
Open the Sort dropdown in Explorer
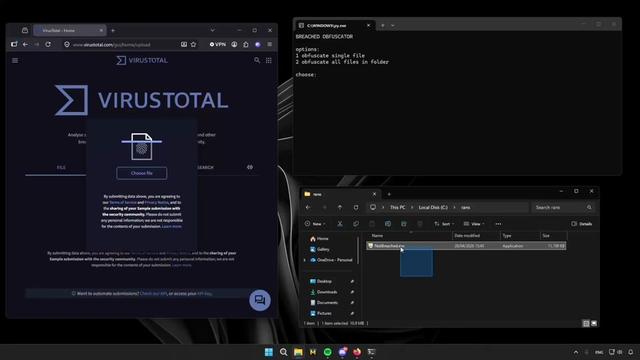coord(444,224)
